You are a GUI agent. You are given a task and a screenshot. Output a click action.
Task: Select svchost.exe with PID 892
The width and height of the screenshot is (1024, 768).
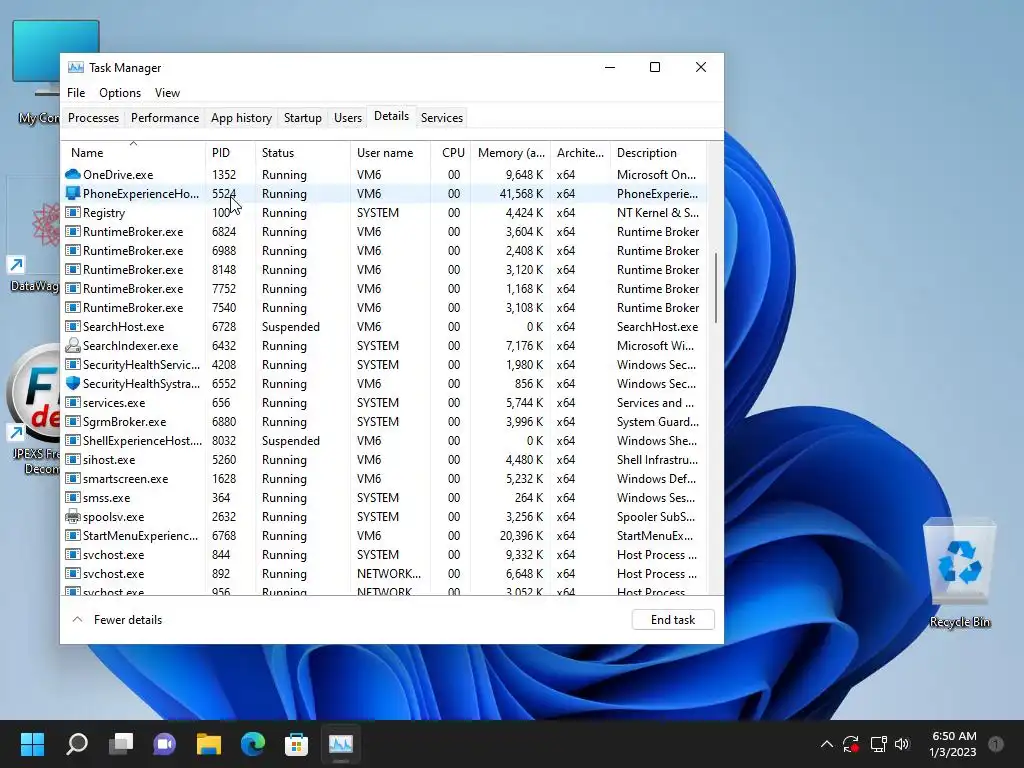384,573
